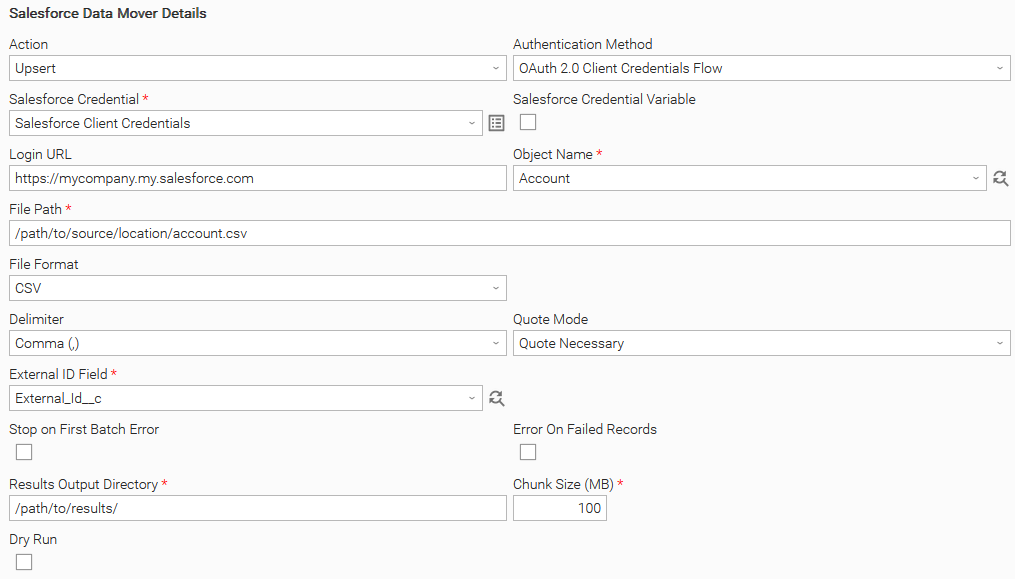Enable Salesforce Credential Variable checkbox
The width and height of the screenshot is (1015, 579).
[x=528, y=122]
